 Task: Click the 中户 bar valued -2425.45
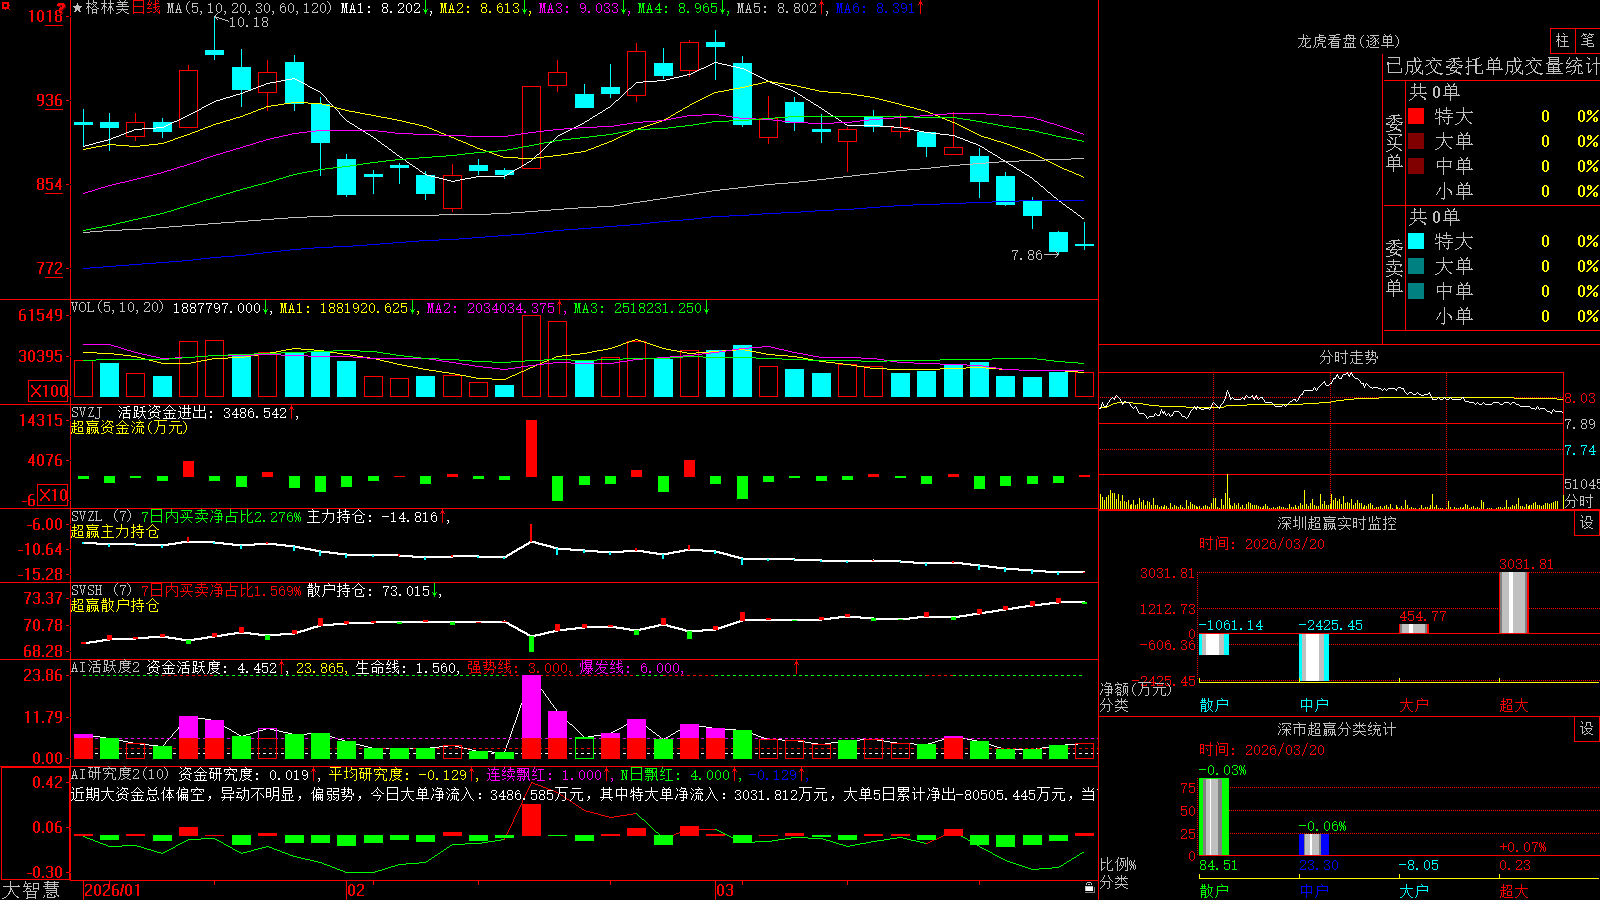1314,657
